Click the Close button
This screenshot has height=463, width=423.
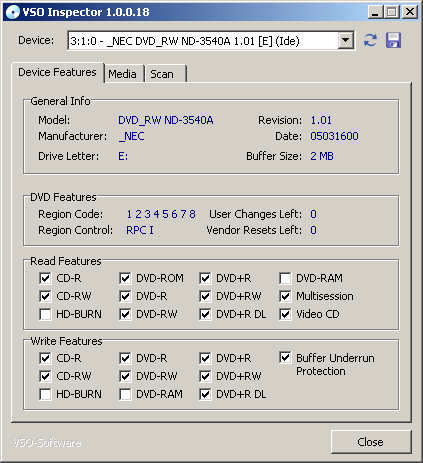371,442
